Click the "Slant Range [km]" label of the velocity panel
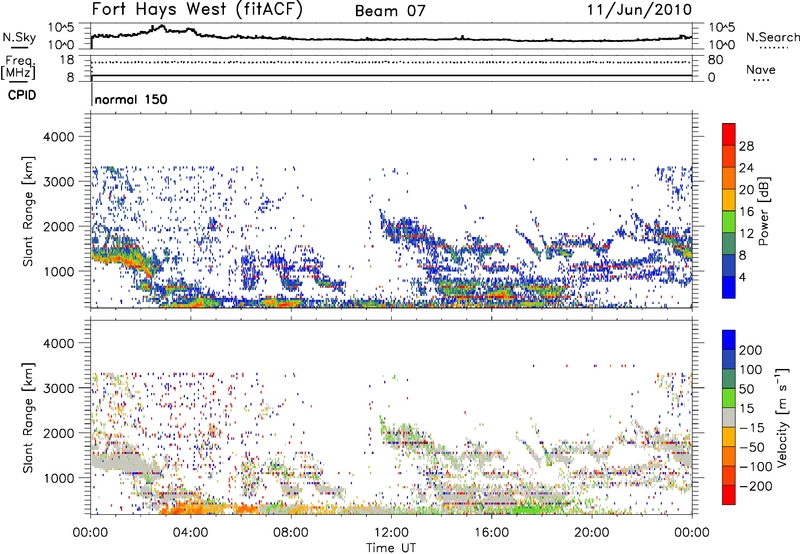 point(28,417)
